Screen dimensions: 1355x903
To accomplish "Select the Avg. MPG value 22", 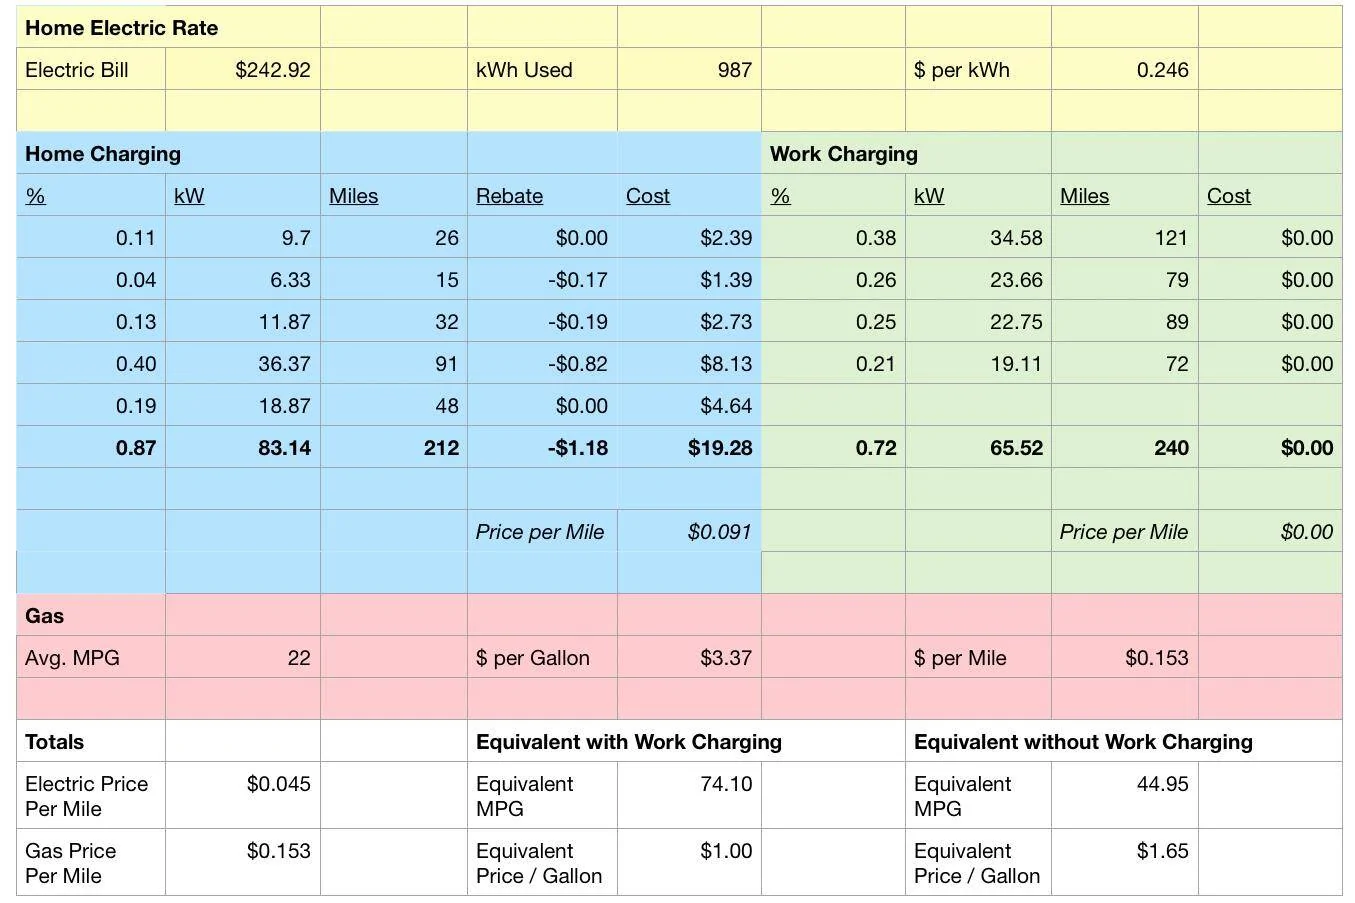I will [x=243, y=658].
